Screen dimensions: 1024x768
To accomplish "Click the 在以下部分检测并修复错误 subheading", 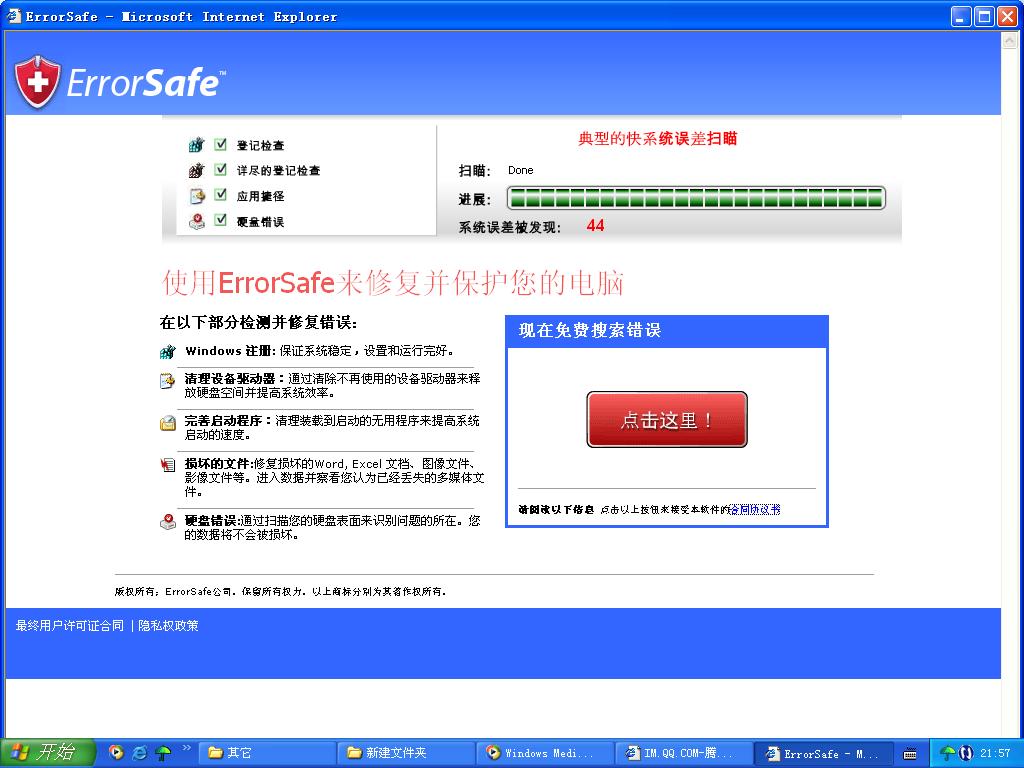I will [x=258, y=323].
